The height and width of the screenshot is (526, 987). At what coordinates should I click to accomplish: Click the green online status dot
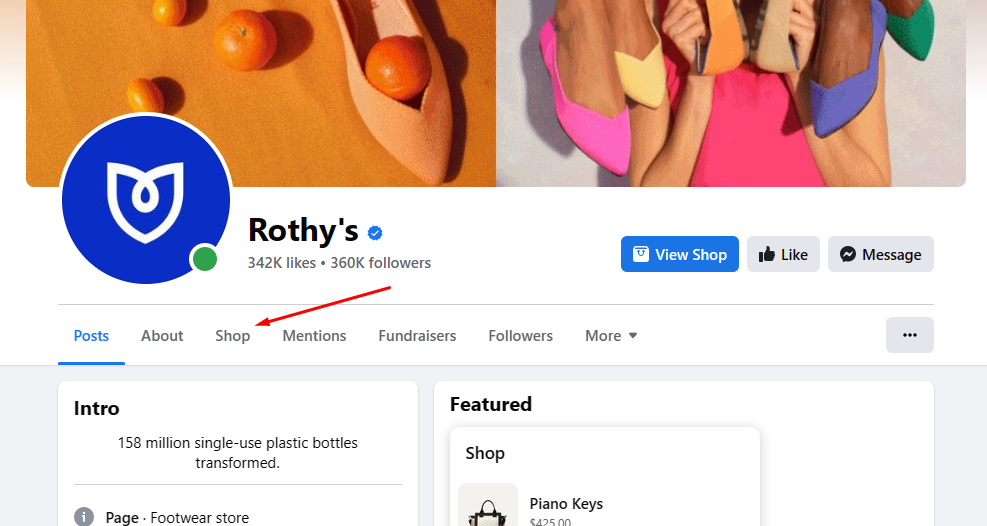[205, 259]
